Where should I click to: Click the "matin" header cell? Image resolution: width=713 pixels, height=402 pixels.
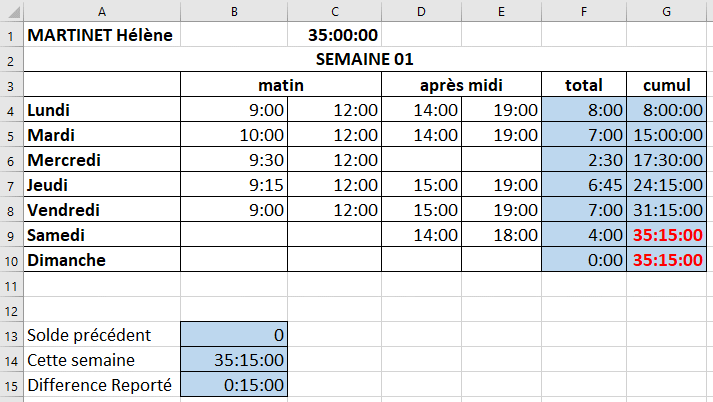click(x=280, y=85)
